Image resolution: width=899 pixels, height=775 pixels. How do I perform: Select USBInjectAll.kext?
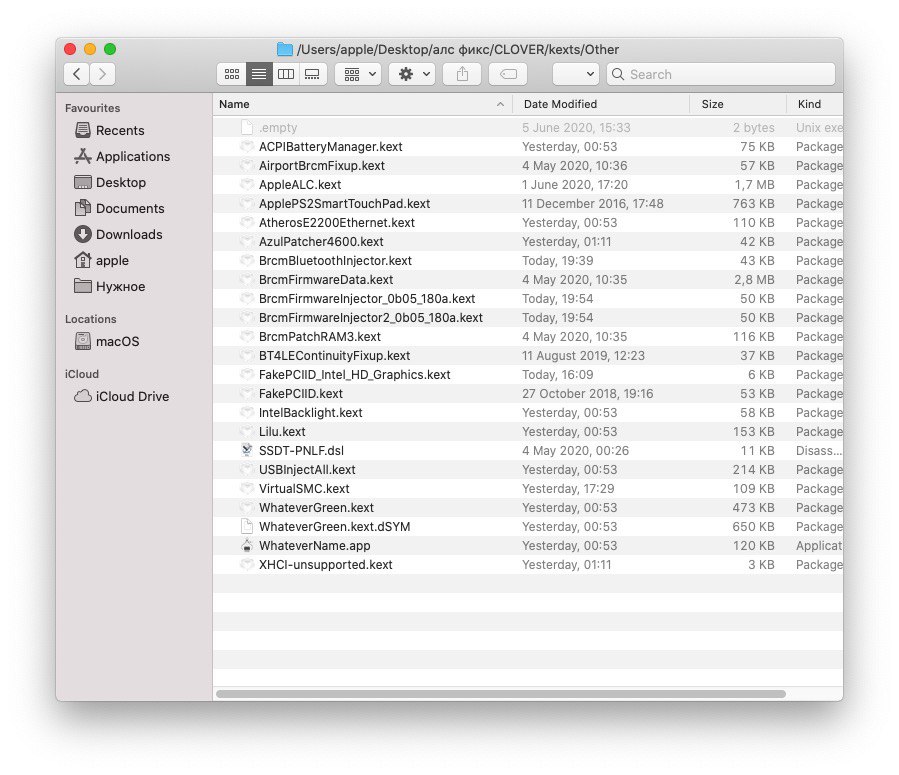pos(527,469)
